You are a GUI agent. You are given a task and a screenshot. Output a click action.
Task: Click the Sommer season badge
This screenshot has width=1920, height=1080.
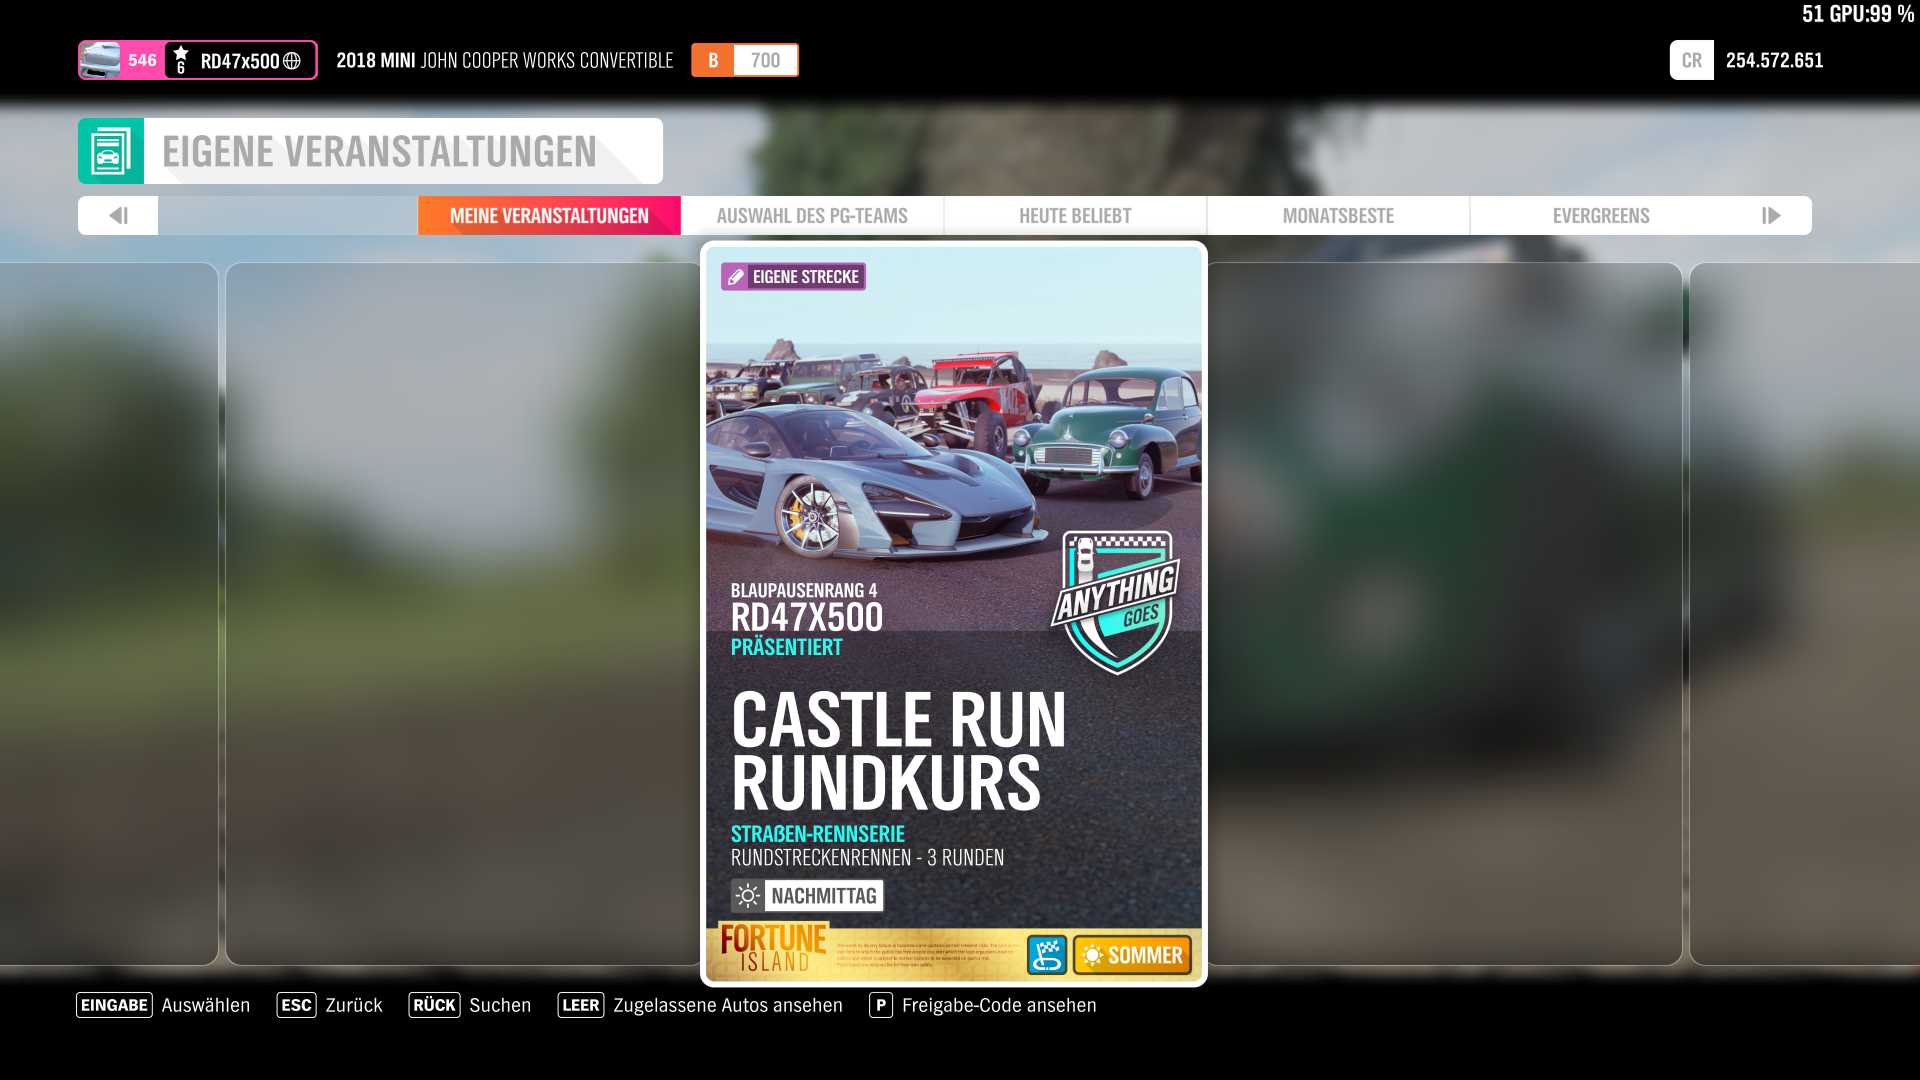(x=1132, y=955)
